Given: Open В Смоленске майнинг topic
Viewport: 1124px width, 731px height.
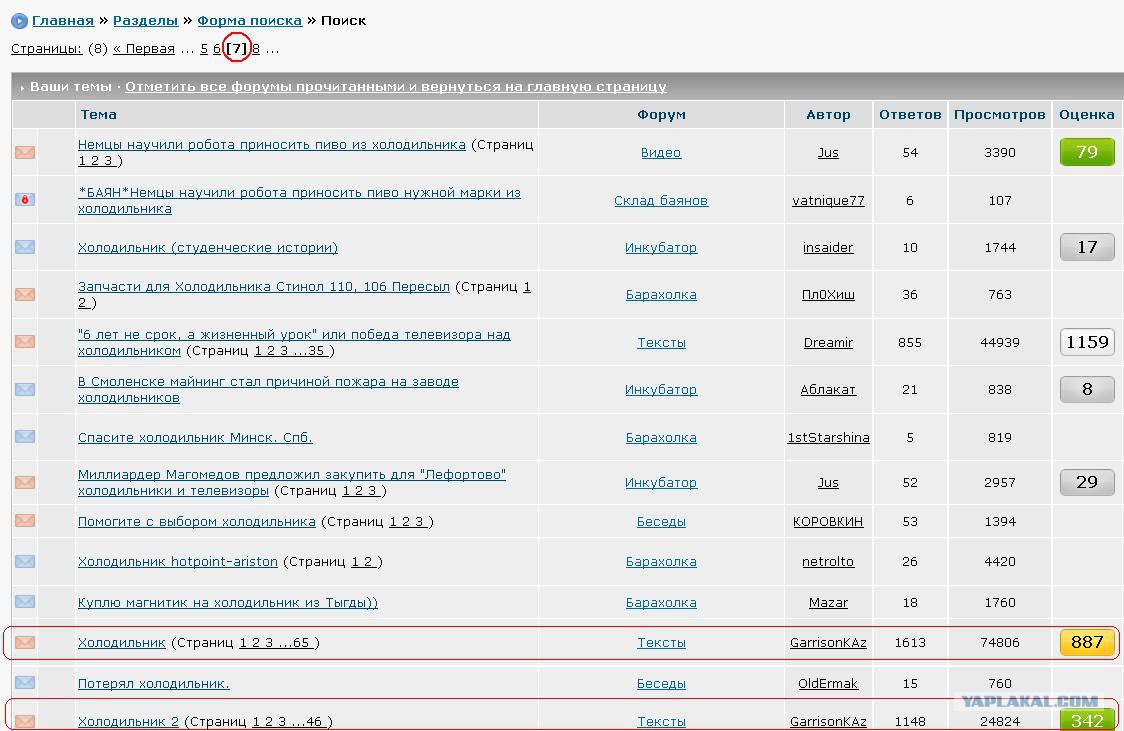Looking at the screenshot, I should pos(268,390).
